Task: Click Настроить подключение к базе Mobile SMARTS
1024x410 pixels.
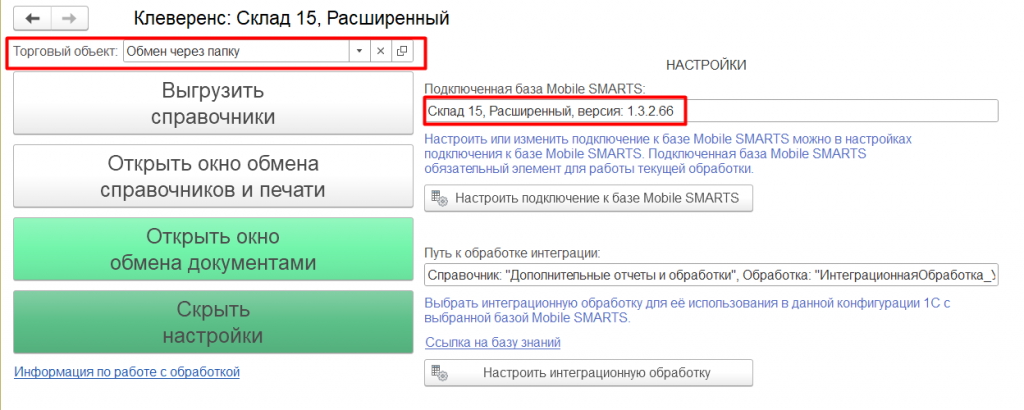Action: (x=588, y=198)
